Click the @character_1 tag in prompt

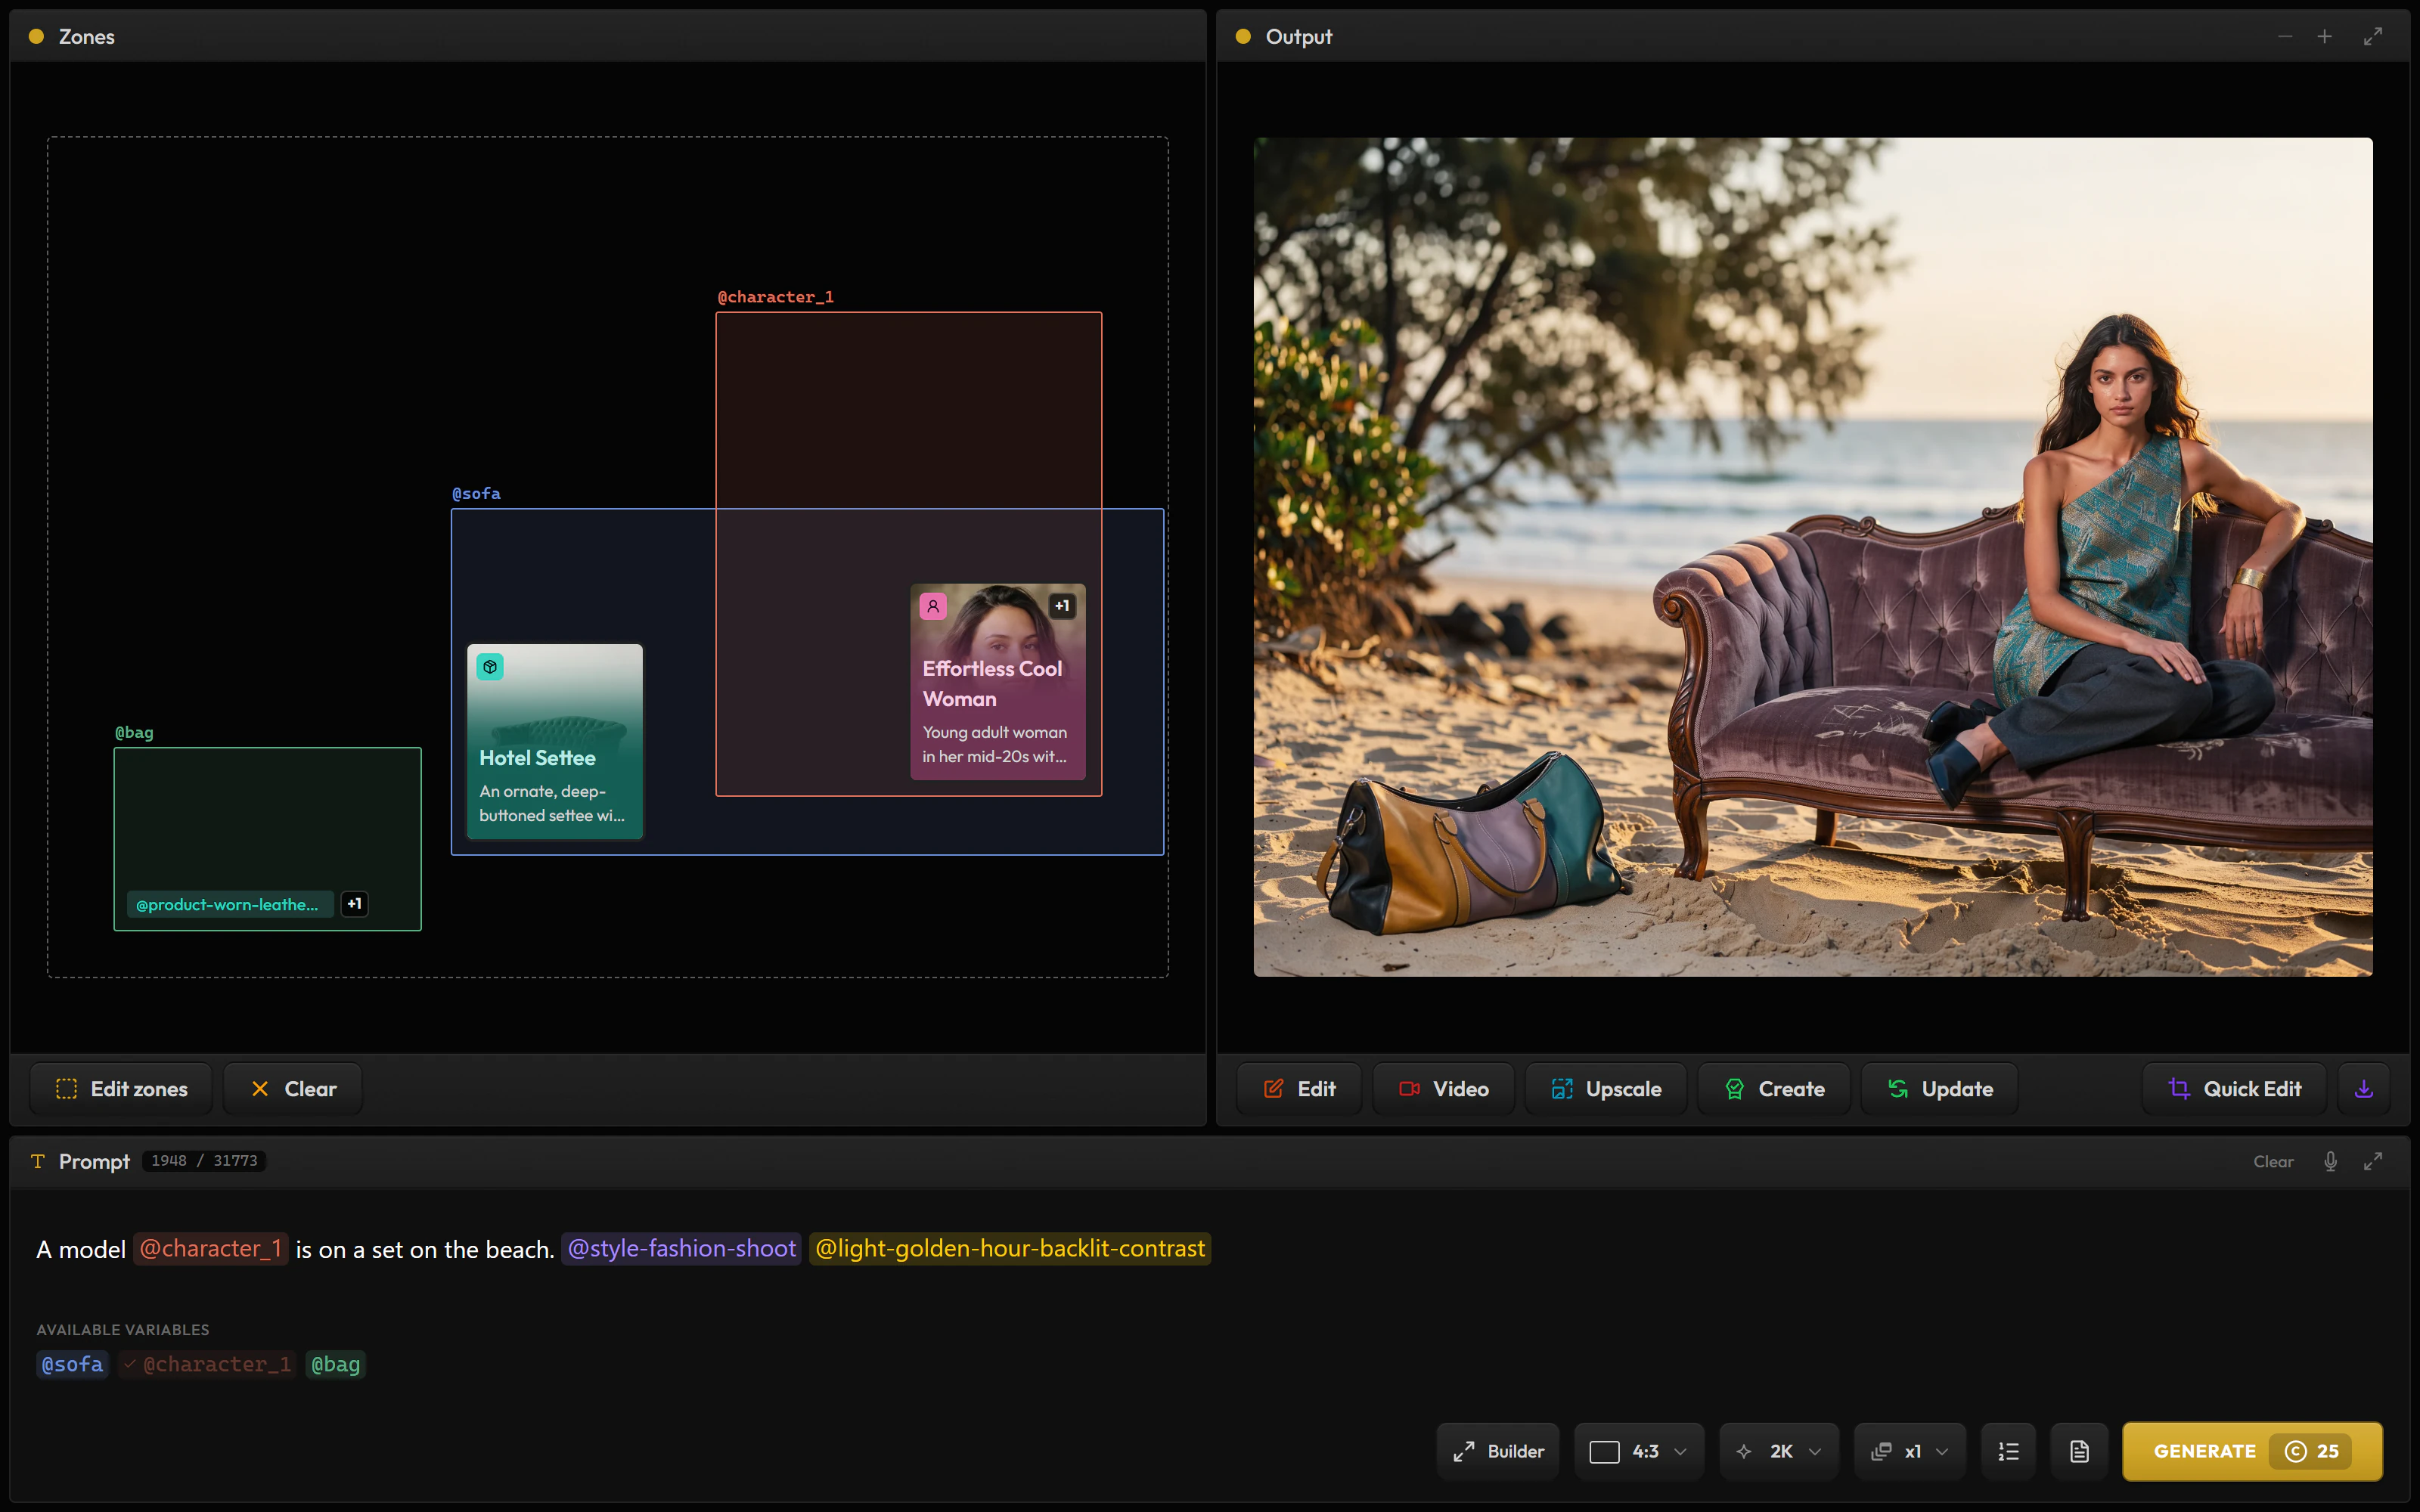pyautogui.click(x=211, y=1248)
